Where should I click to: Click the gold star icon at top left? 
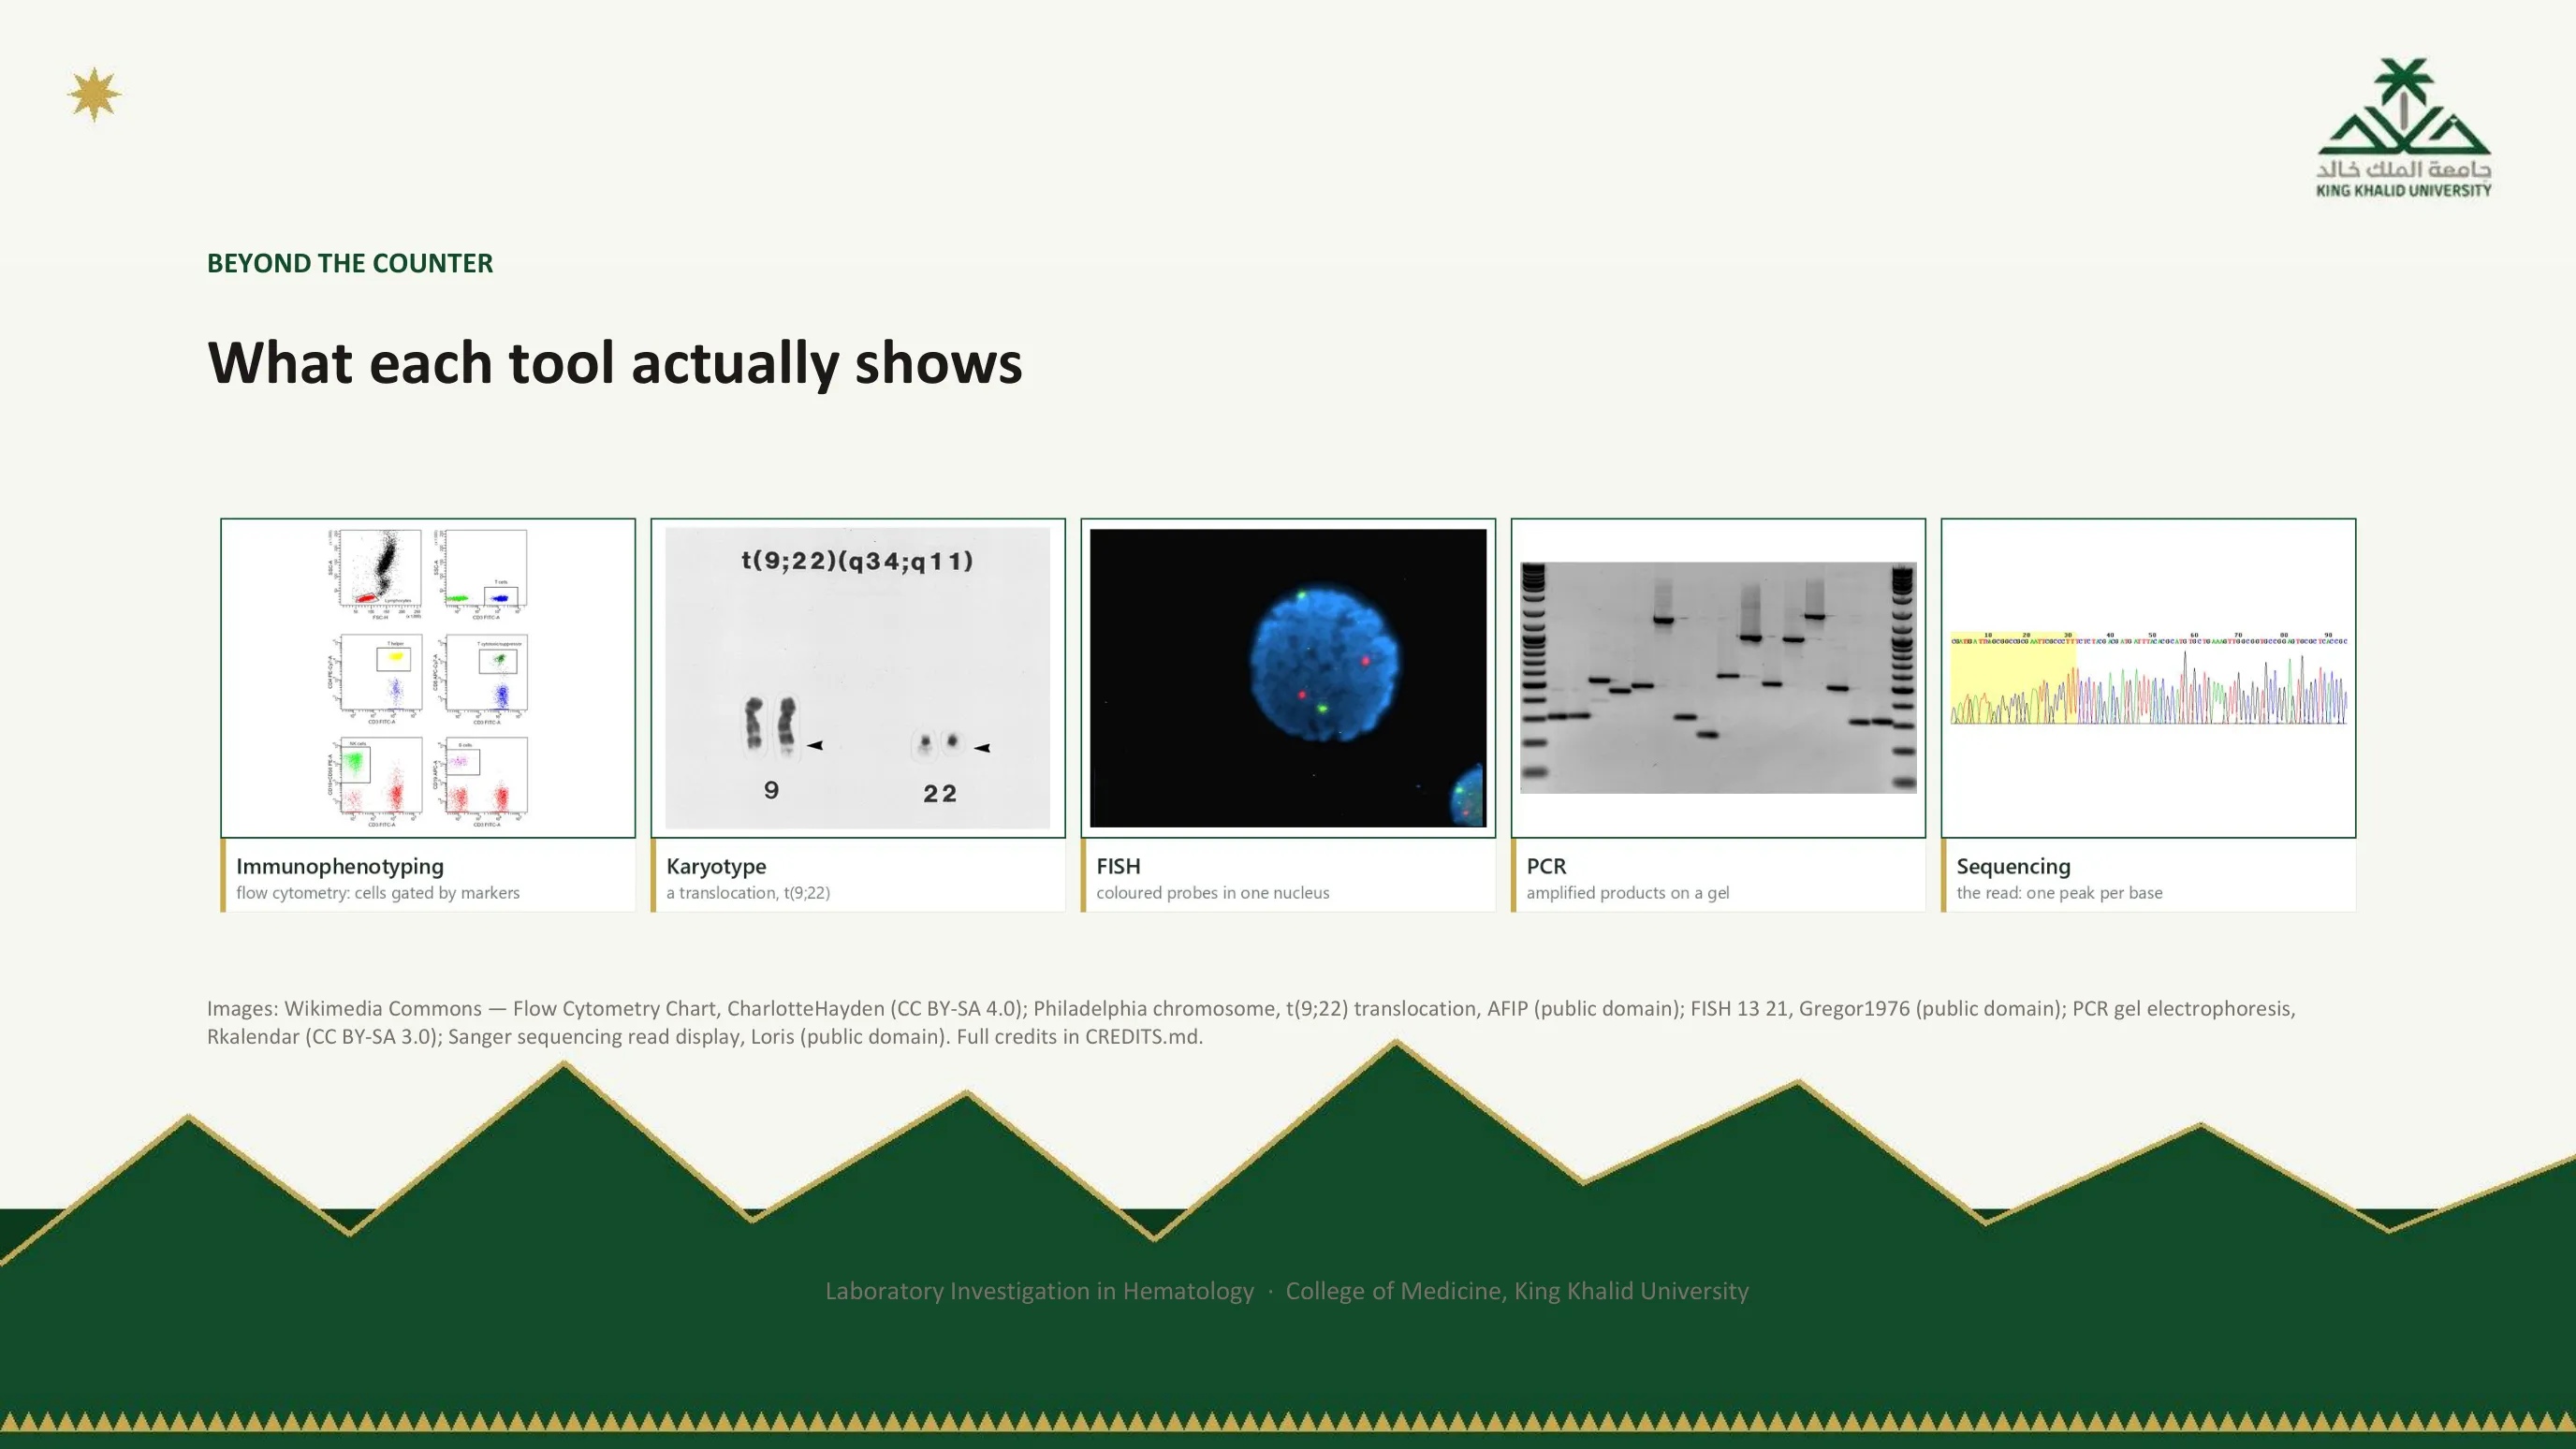pos(94,95)
